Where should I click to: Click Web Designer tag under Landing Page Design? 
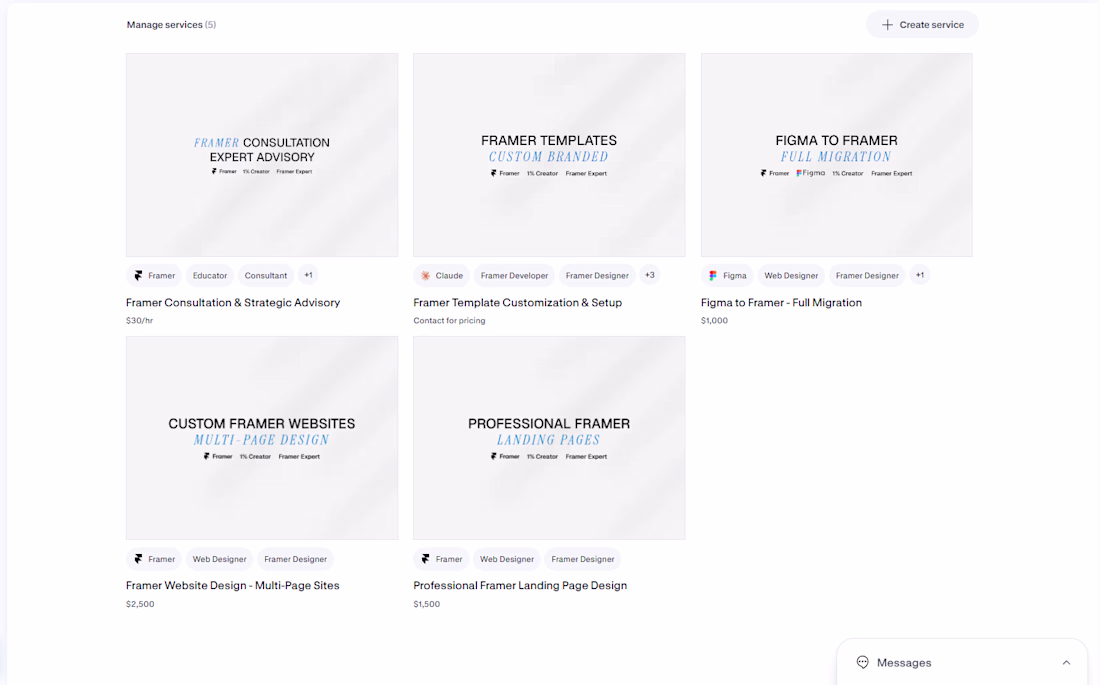(507, 559)
